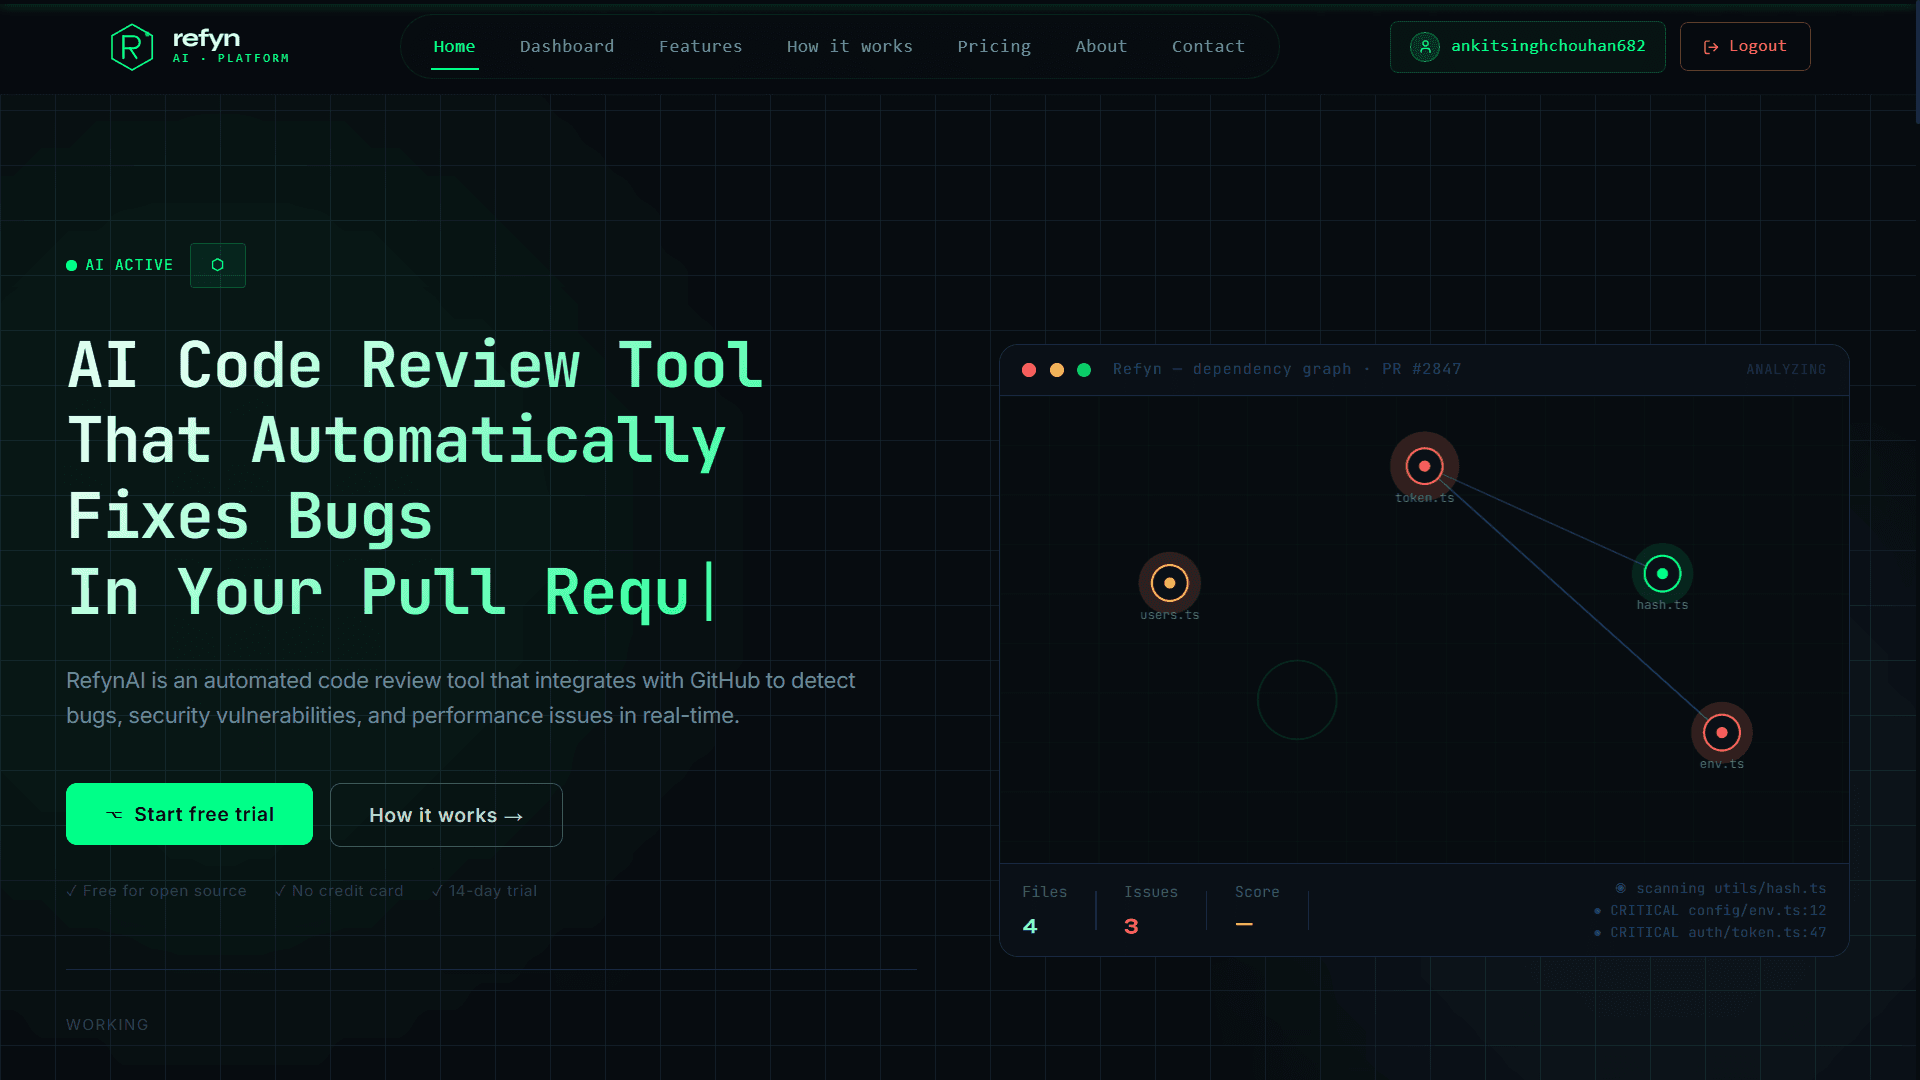Click the Issues count in the stats bar
Image resolution: width=1920 pixels, height=1080 pixels.
coord(1131,927)
